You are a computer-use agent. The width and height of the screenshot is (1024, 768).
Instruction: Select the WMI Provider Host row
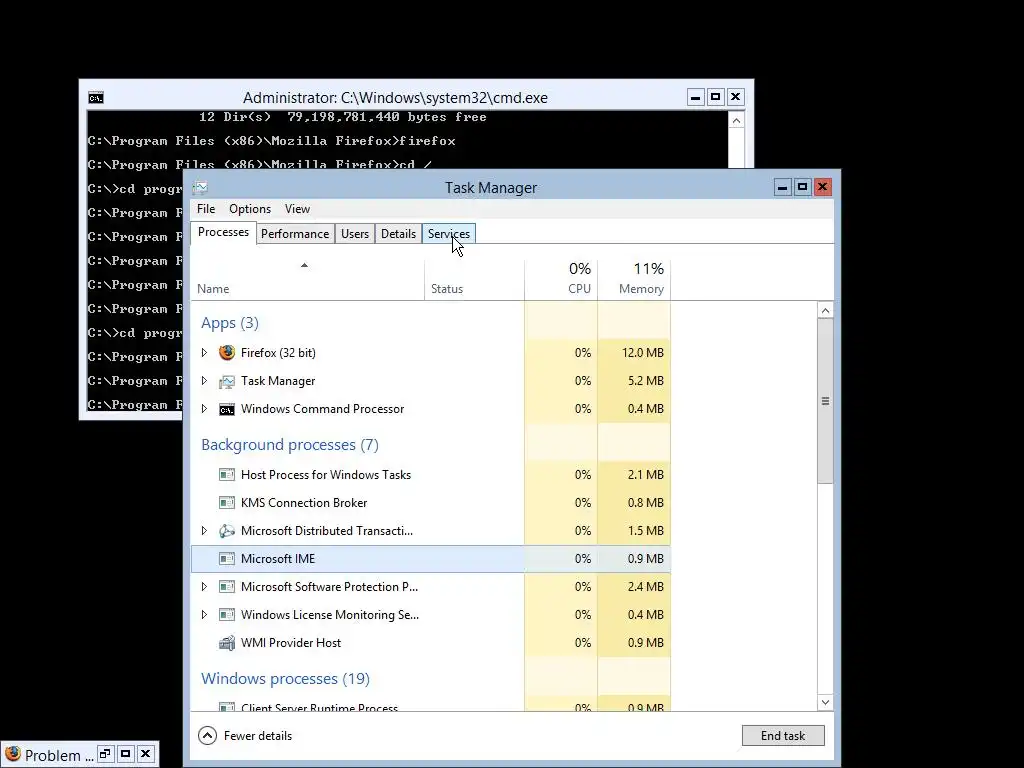point(430,643)
